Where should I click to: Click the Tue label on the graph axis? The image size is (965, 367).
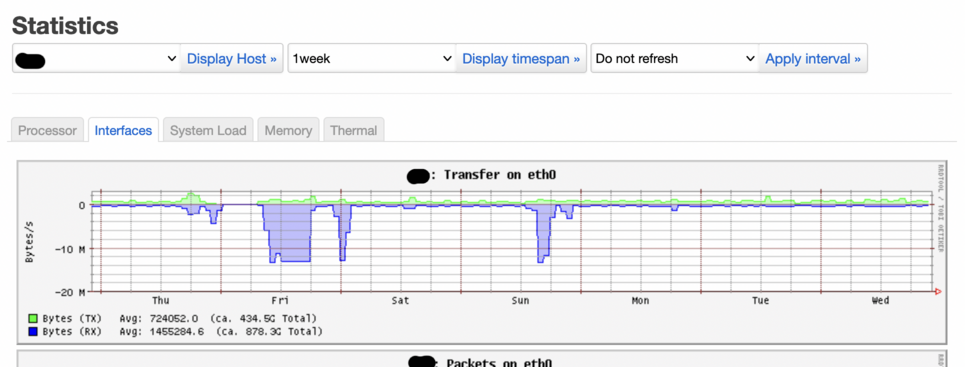760,300
